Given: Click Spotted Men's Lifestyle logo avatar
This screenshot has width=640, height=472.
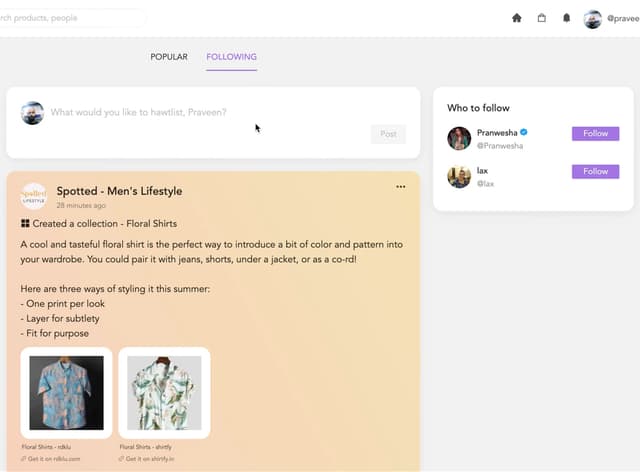Looking at the screenshot, I should 34,195.
